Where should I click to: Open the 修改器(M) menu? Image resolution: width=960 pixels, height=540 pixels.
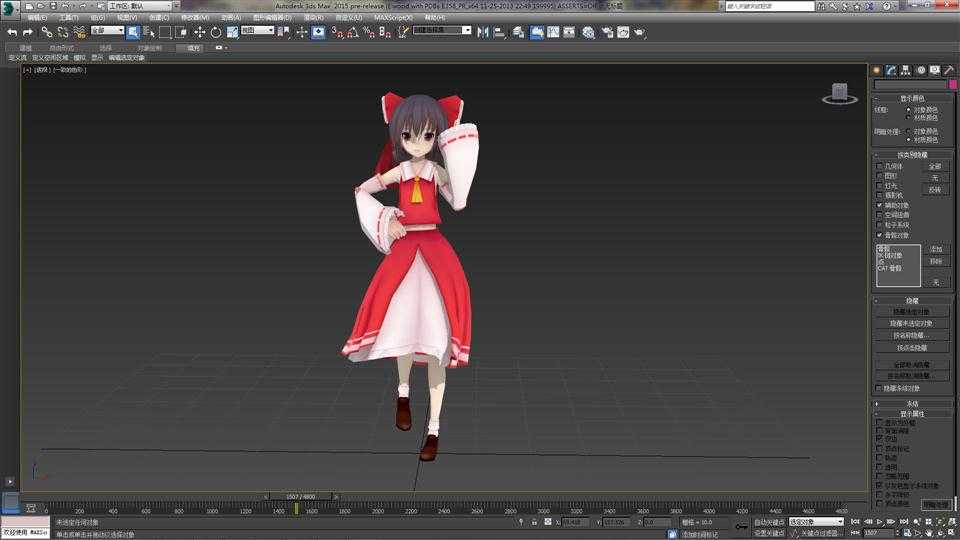point(195,18)
